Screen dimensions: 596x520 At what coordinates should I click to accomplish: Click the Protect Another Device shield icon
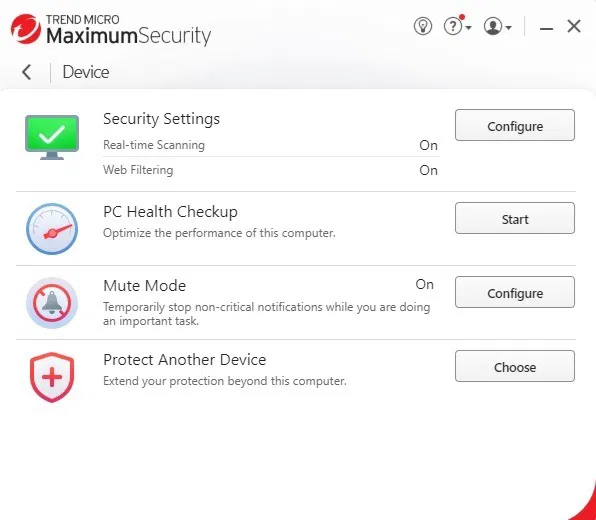(x=52, y=377)
